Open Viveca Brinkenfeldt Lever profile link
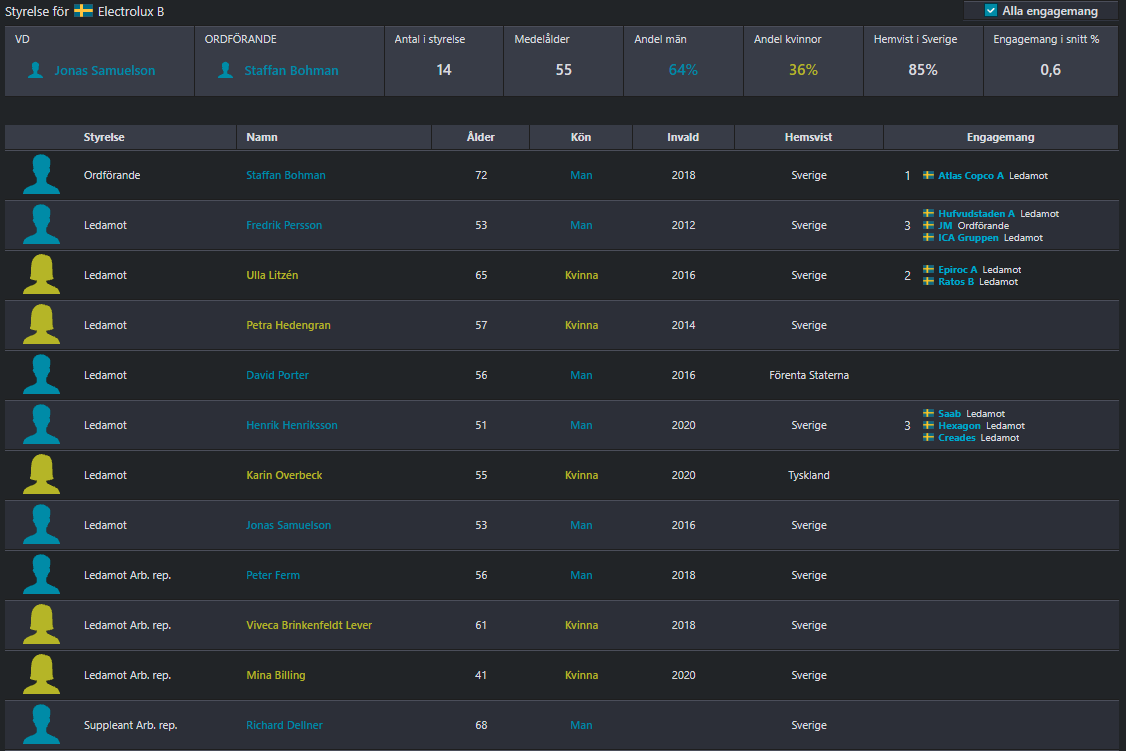 click(309, 625)
